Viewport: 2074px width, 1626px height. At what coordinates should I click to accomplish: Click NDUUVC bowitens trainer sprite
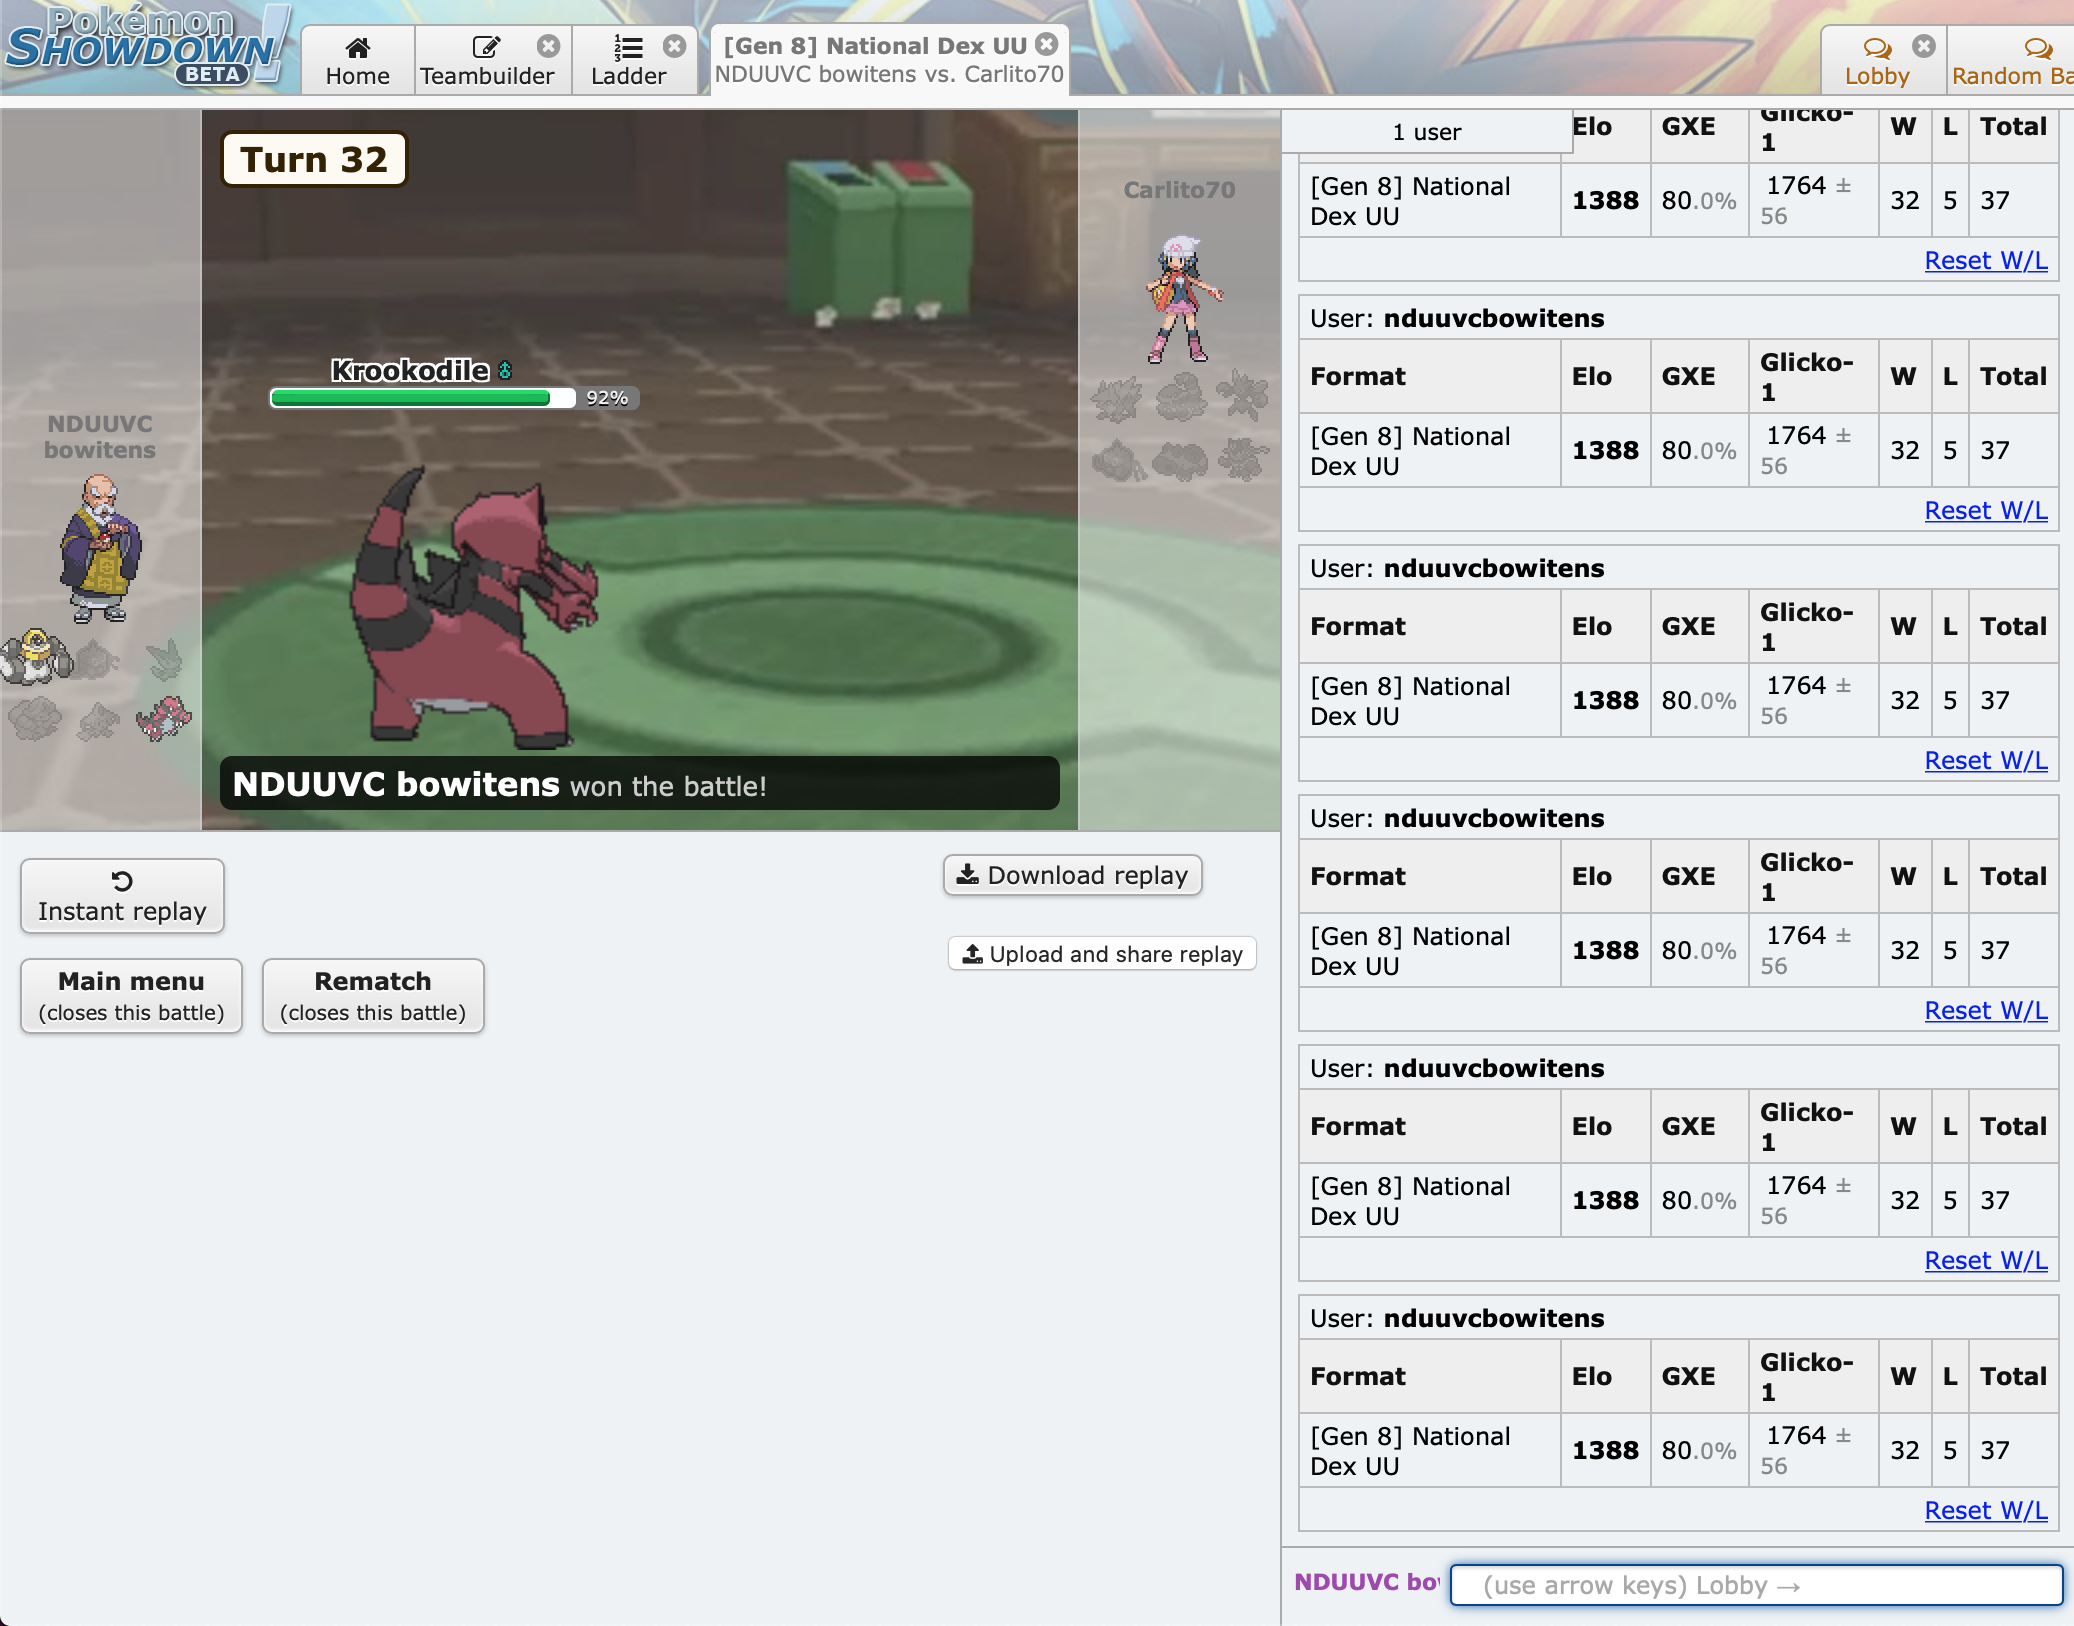tap(100, 548)
